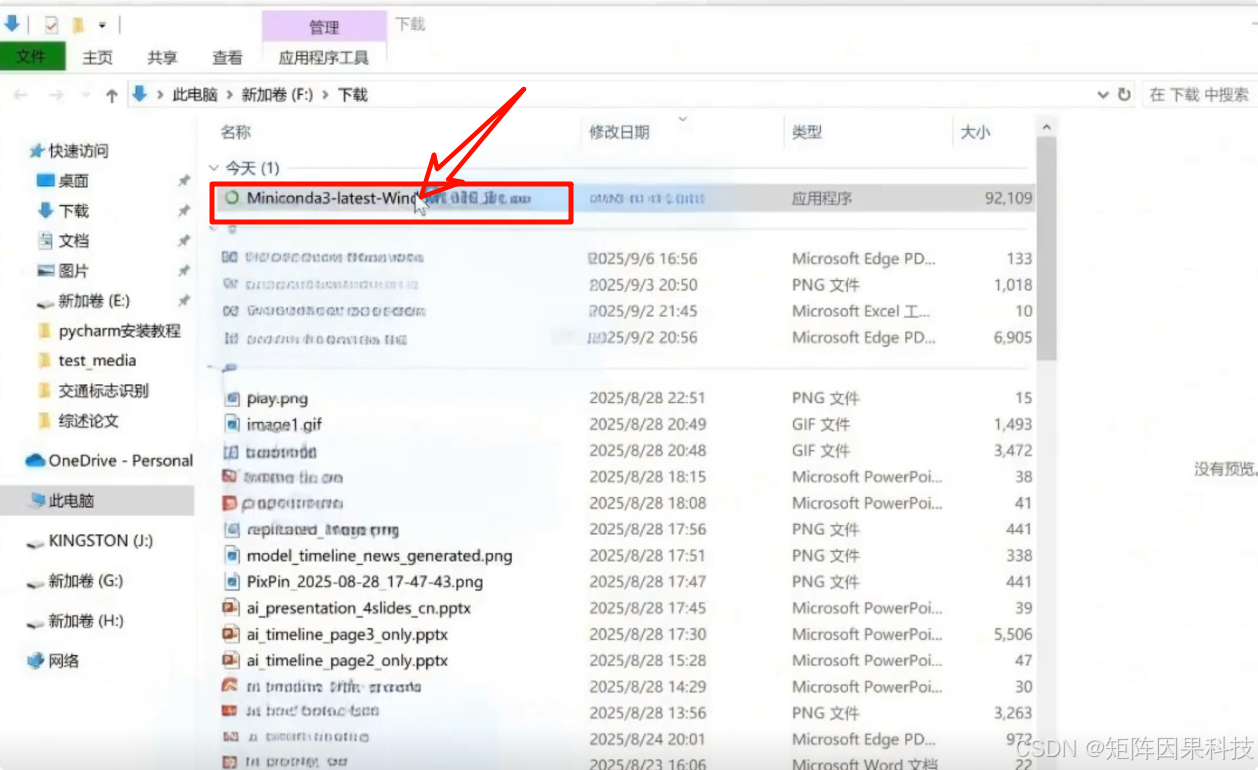Open the address bar history dropdown chevron
Screen dimensions: 1258x770
(1103, 95)
